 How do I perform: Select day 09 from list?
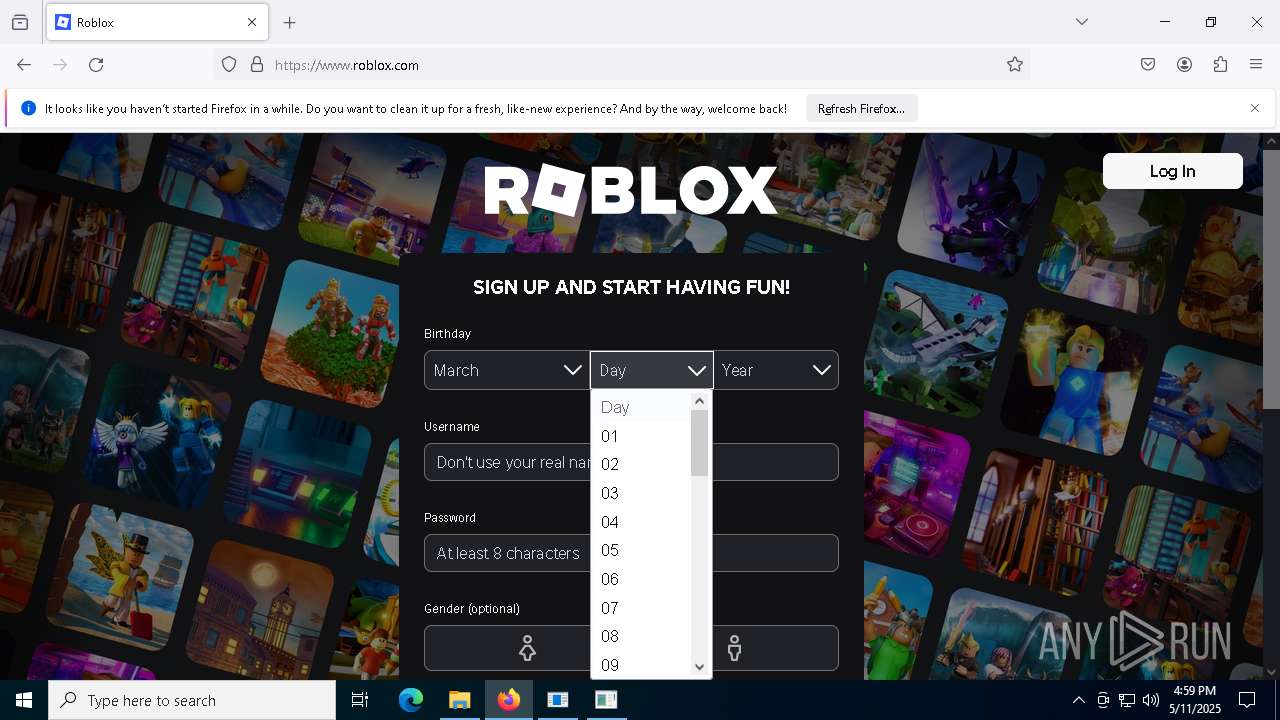coord(640,665)
